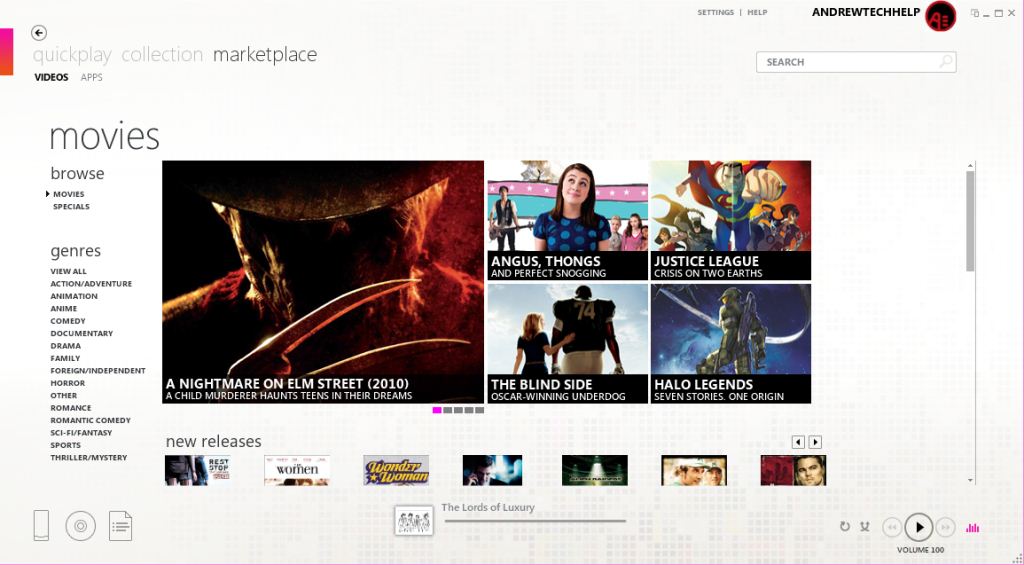
Task: Select the Apps sub-tab
Action: [91, 77]
